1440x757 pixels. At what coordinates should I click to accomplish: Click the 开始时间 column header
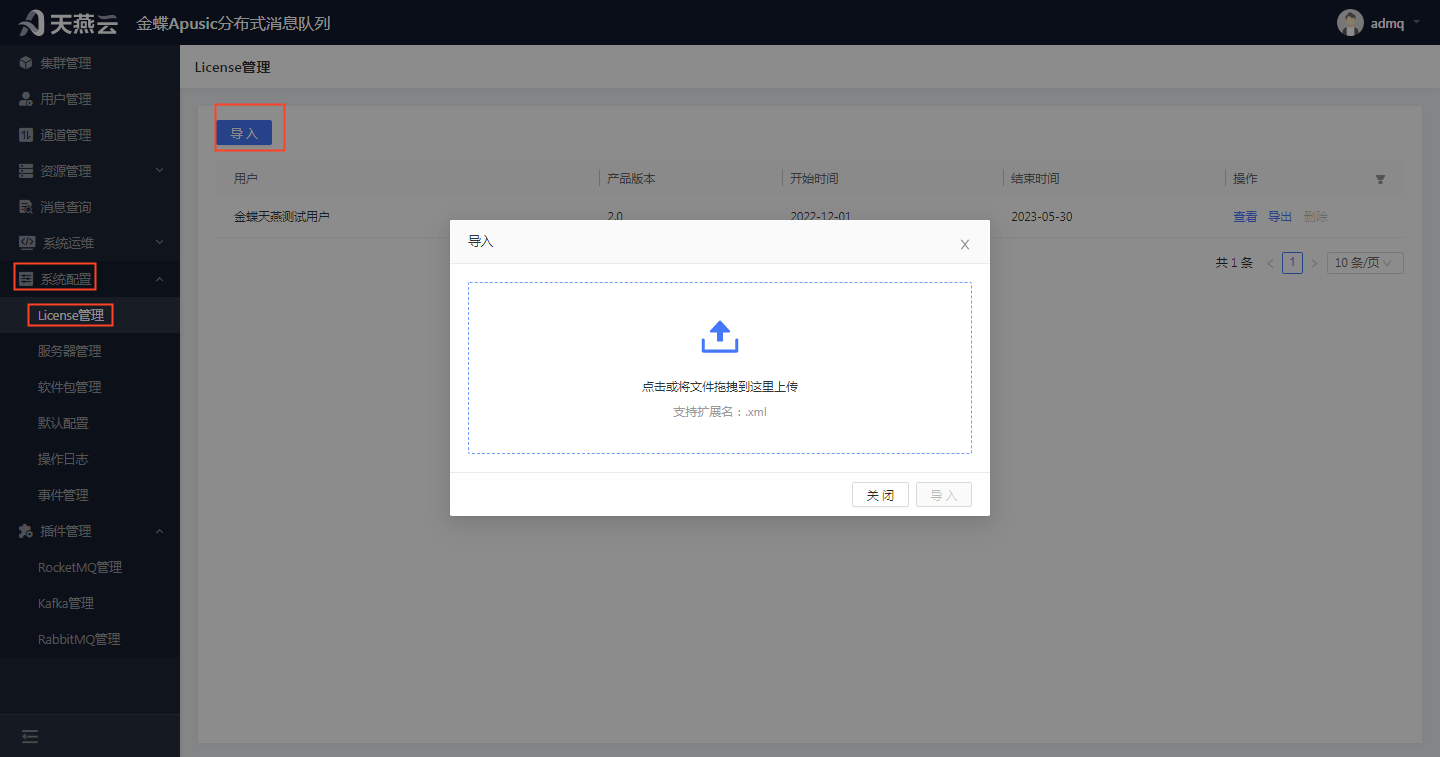[x=814, y=179]
